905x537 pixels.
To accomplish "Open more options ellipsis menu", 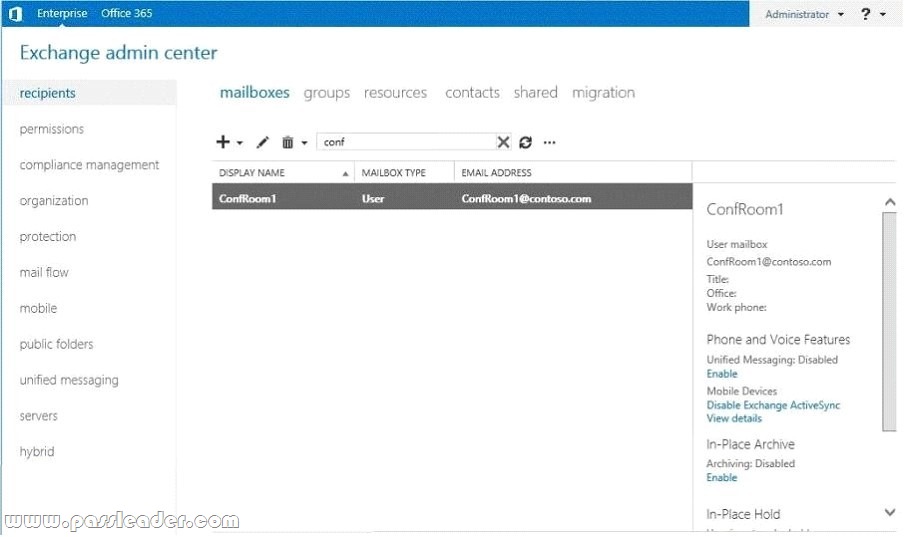I will coord(549,142).
